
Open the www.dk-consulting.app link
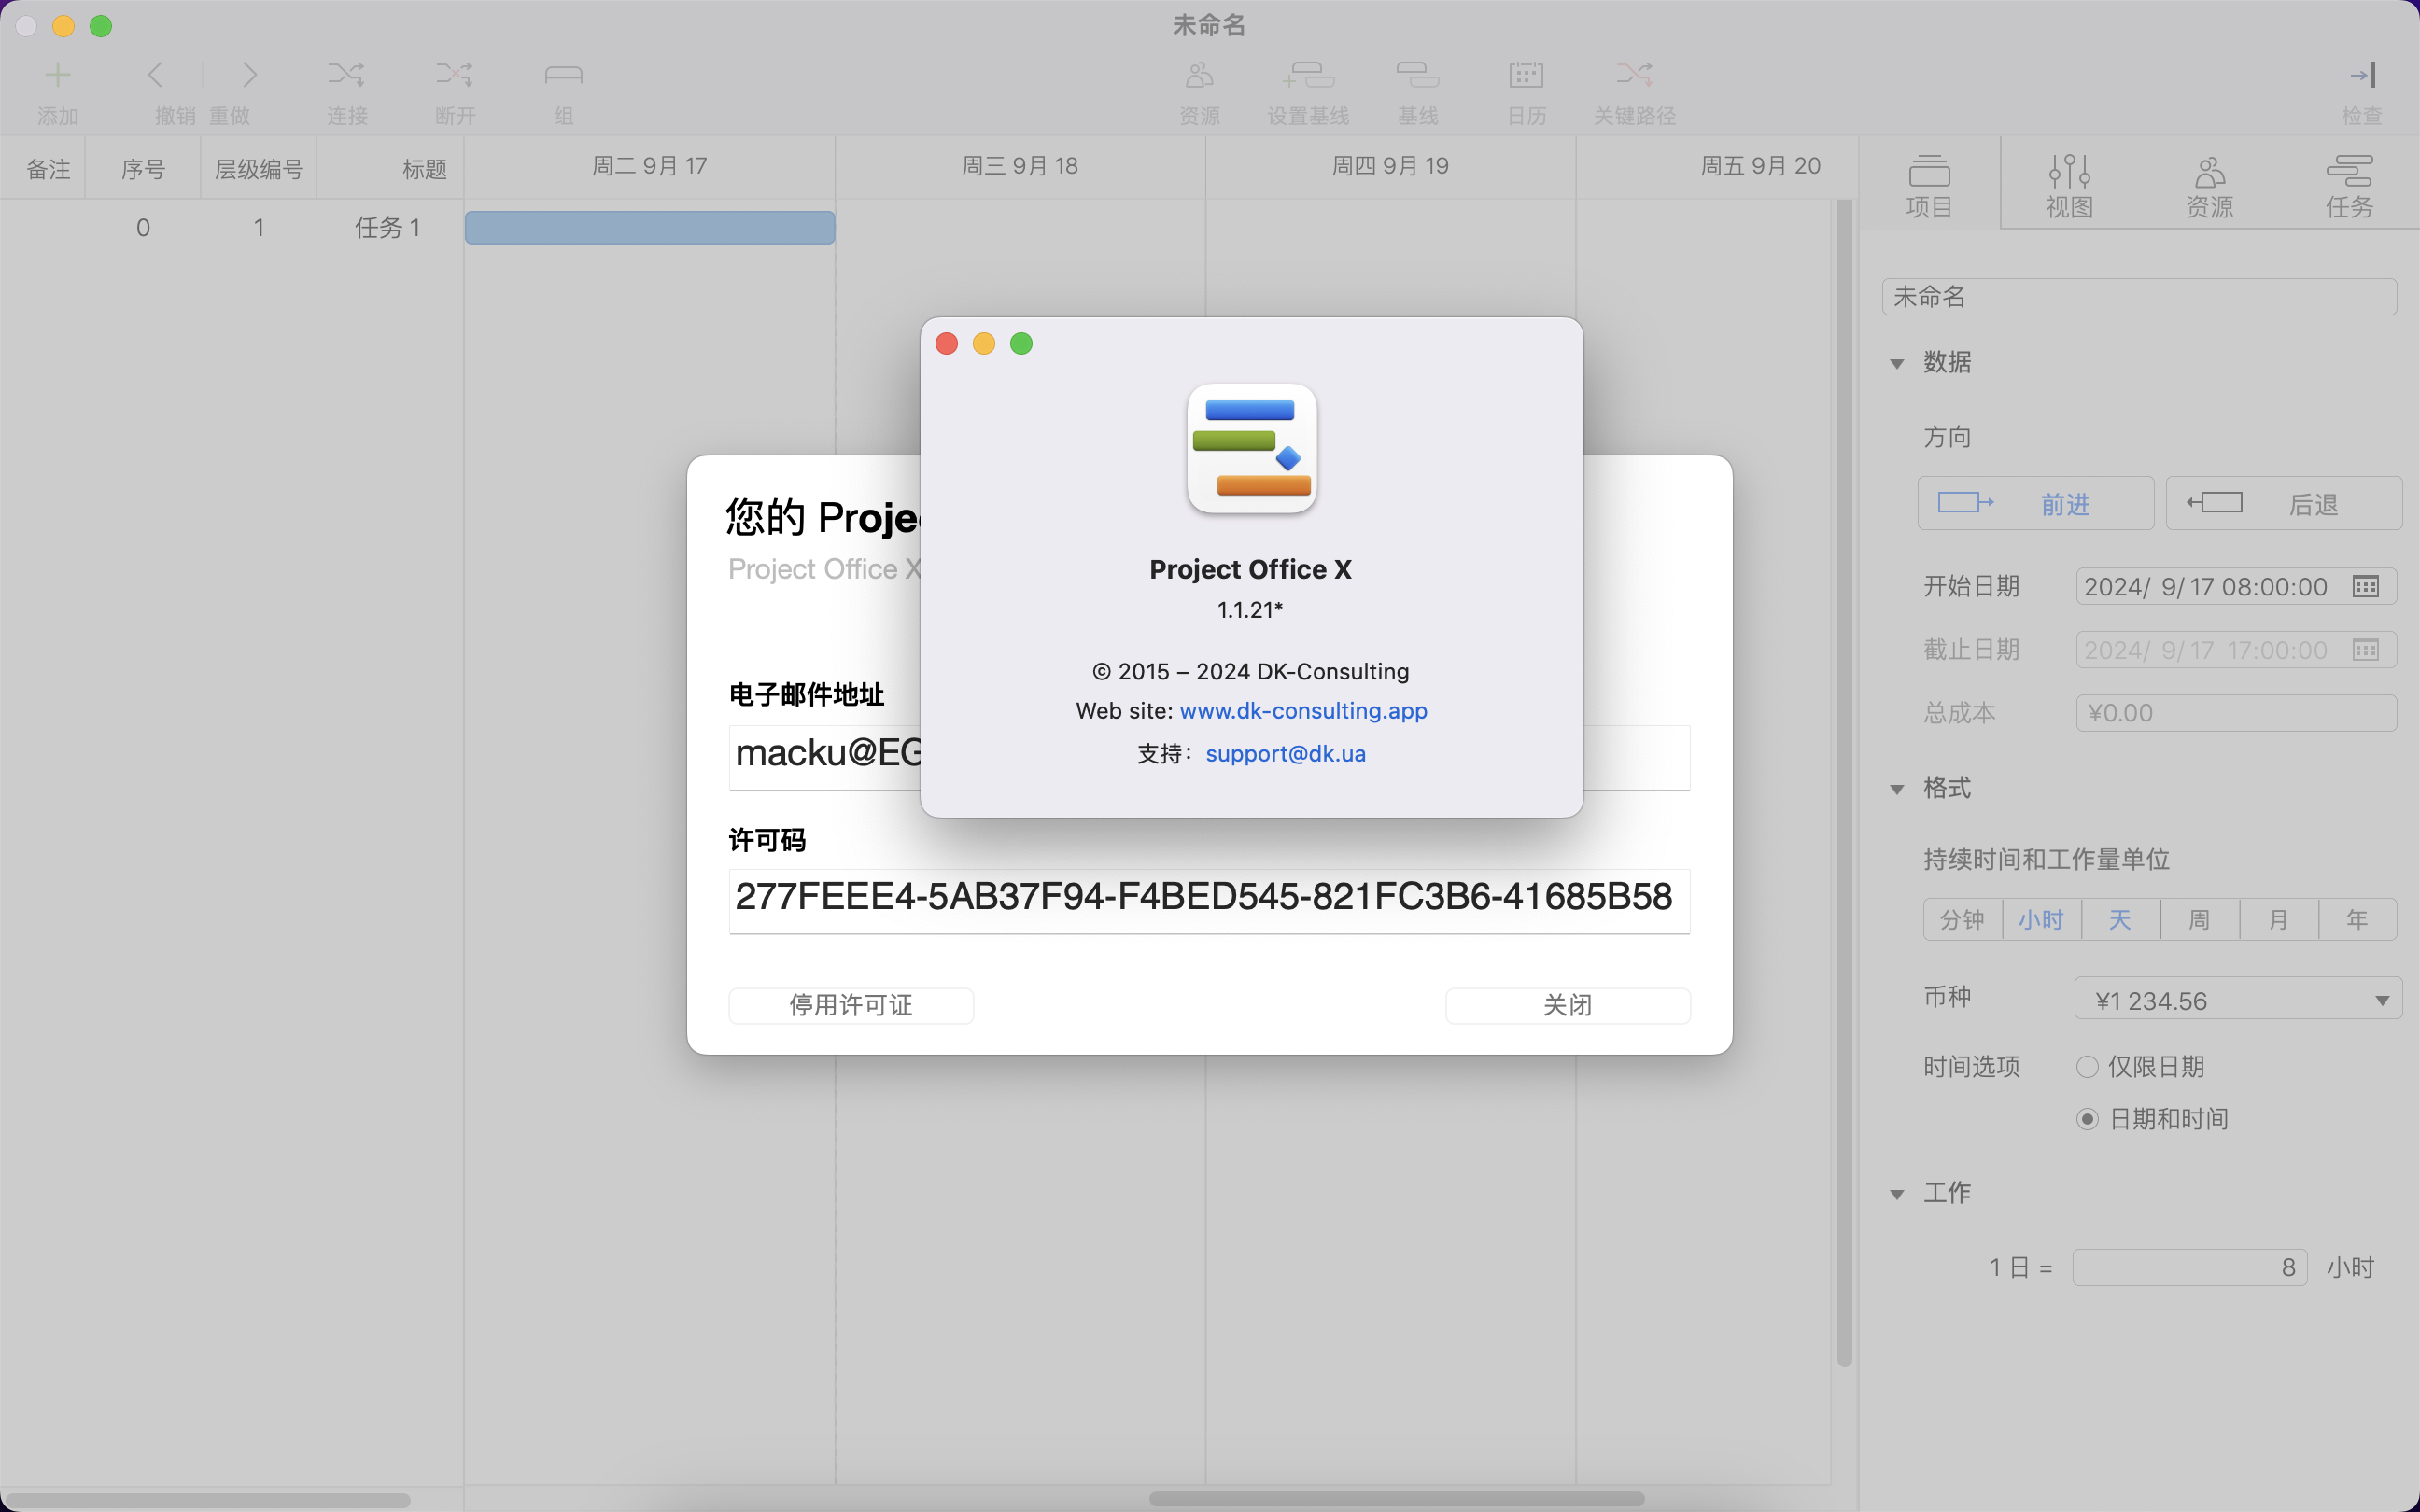[x=1303, y=711]
